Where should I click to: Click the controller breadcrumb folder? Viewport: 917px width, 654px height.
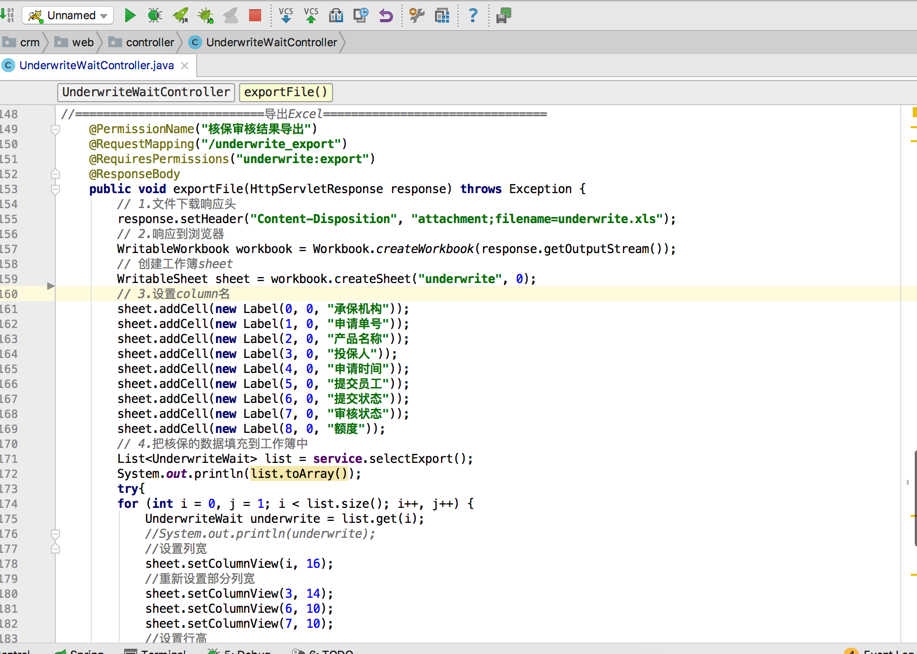pyautogui.click(x=149, y=42)
